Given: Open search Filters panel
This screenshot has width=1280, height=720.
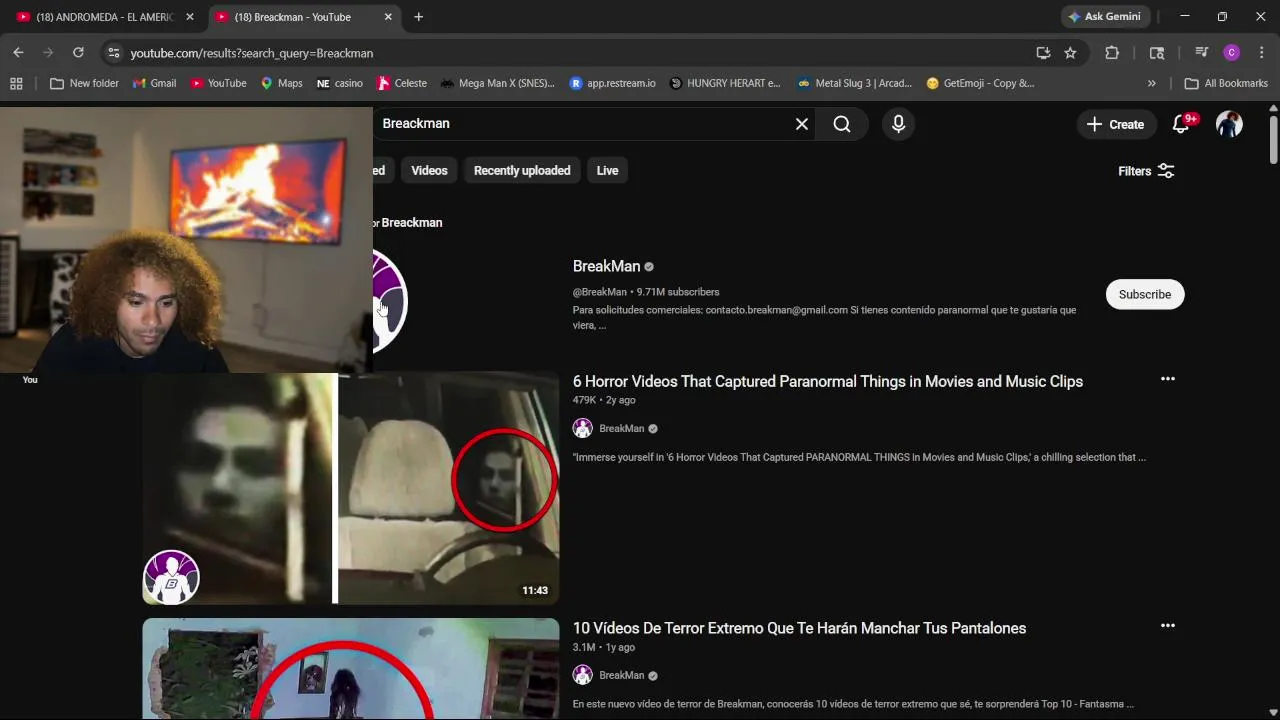Looking at the screenshot, I should pyautogui.click(x=1146, y=171).
